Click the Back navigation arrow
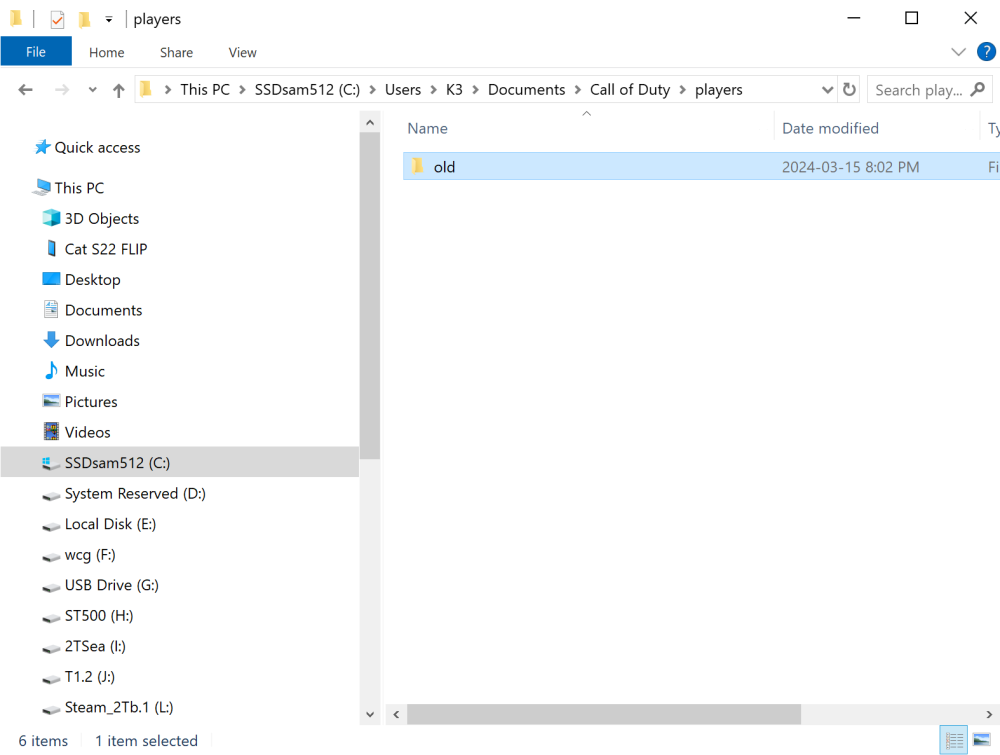This screenshot has width=1000, height=755. coord(26,90)
